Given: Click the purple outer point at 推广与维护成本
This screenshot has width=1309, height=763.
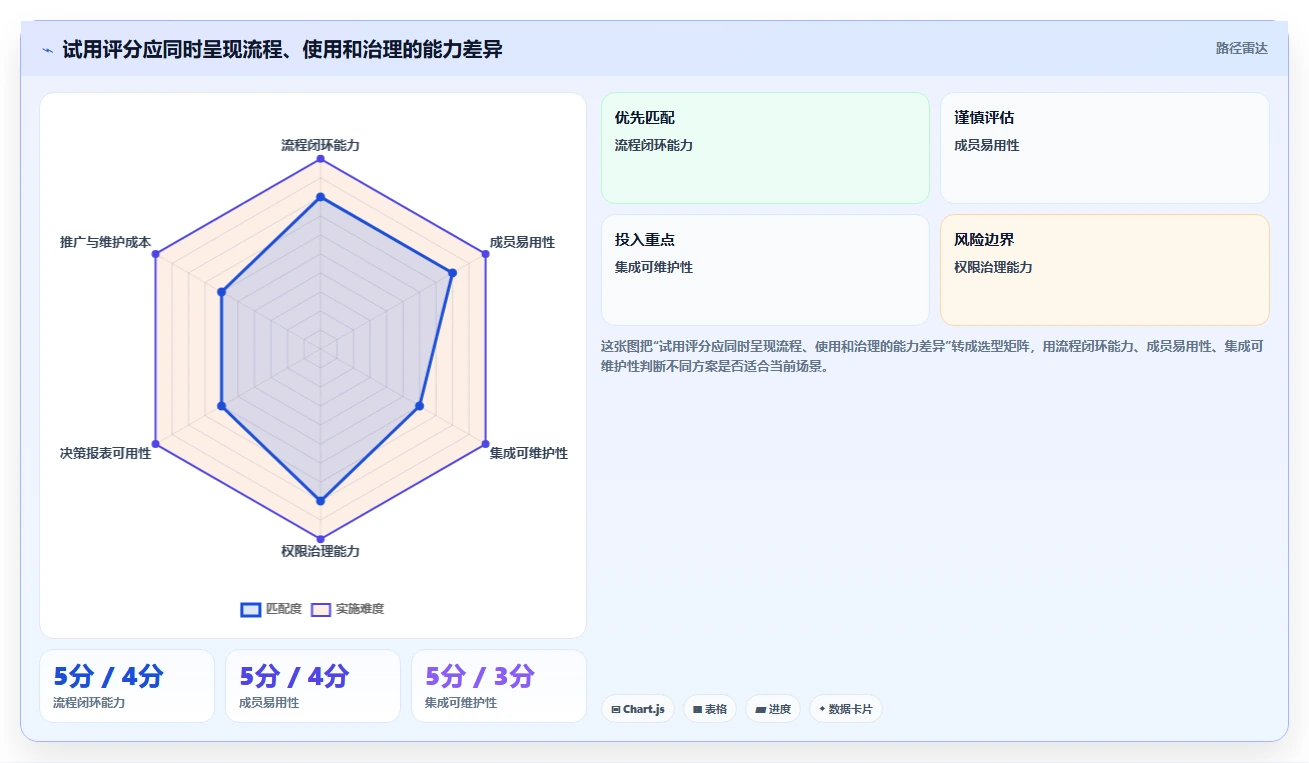Looking at the screenshot, I should coord(155,254).
